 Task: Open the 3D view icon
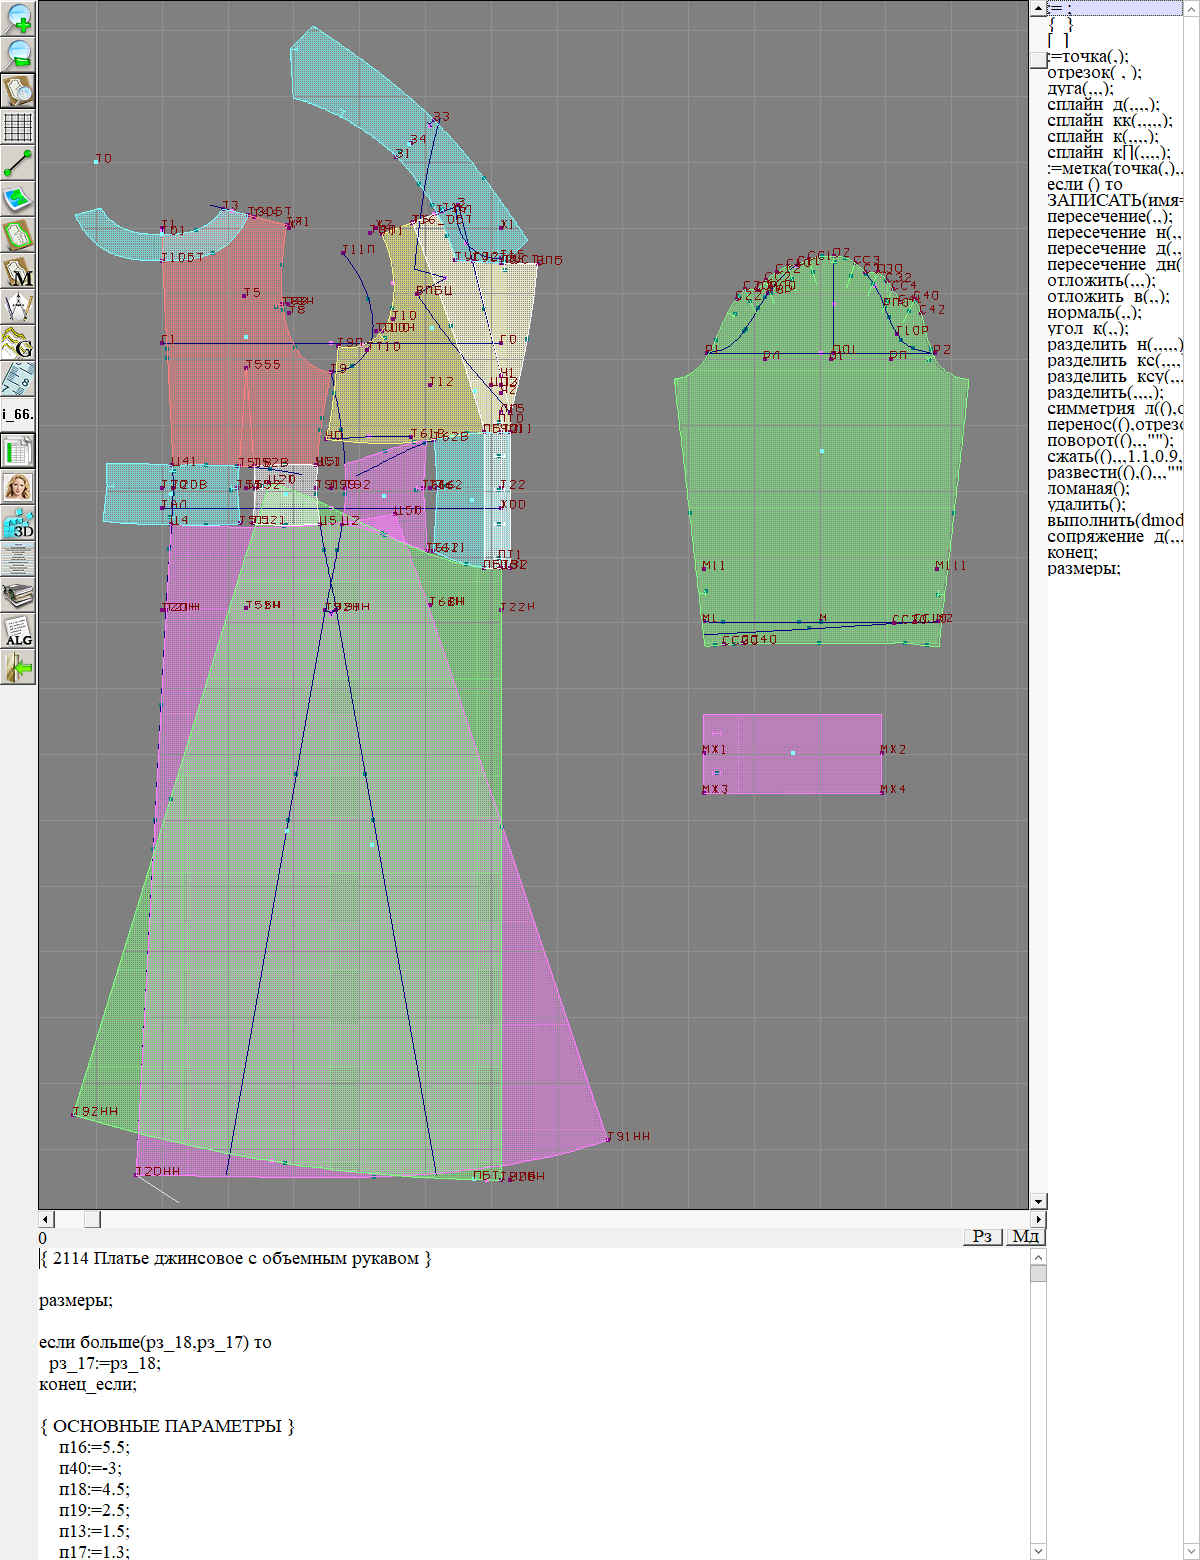pyautogui.click(x=18, y=523)
